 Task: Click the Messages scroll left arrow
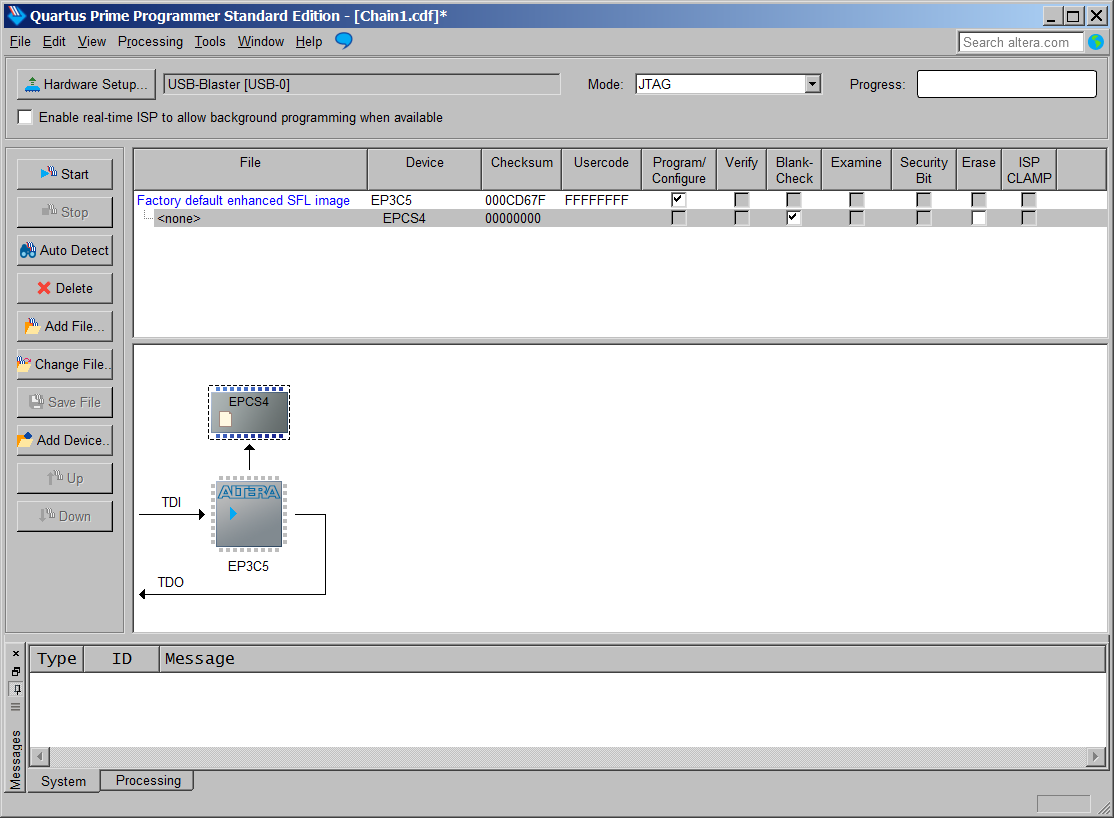click(x=40, y=756)
